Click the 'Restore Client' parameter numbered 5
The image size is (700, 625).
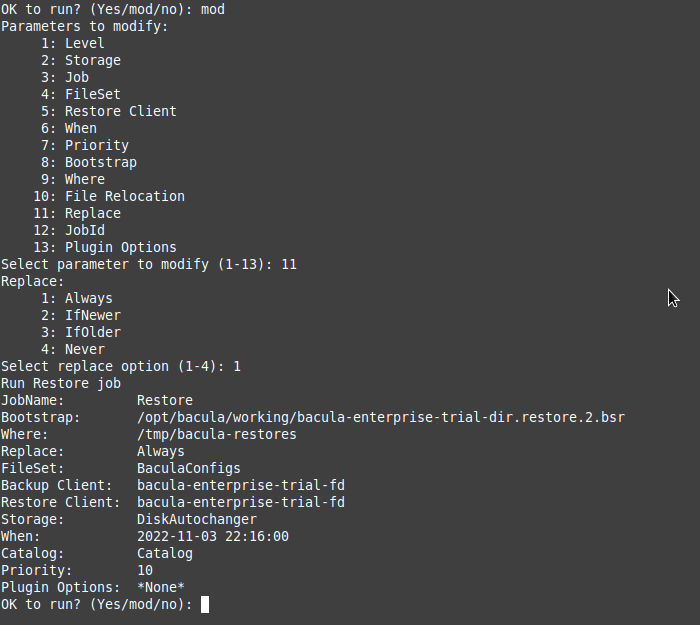point(109,111)
